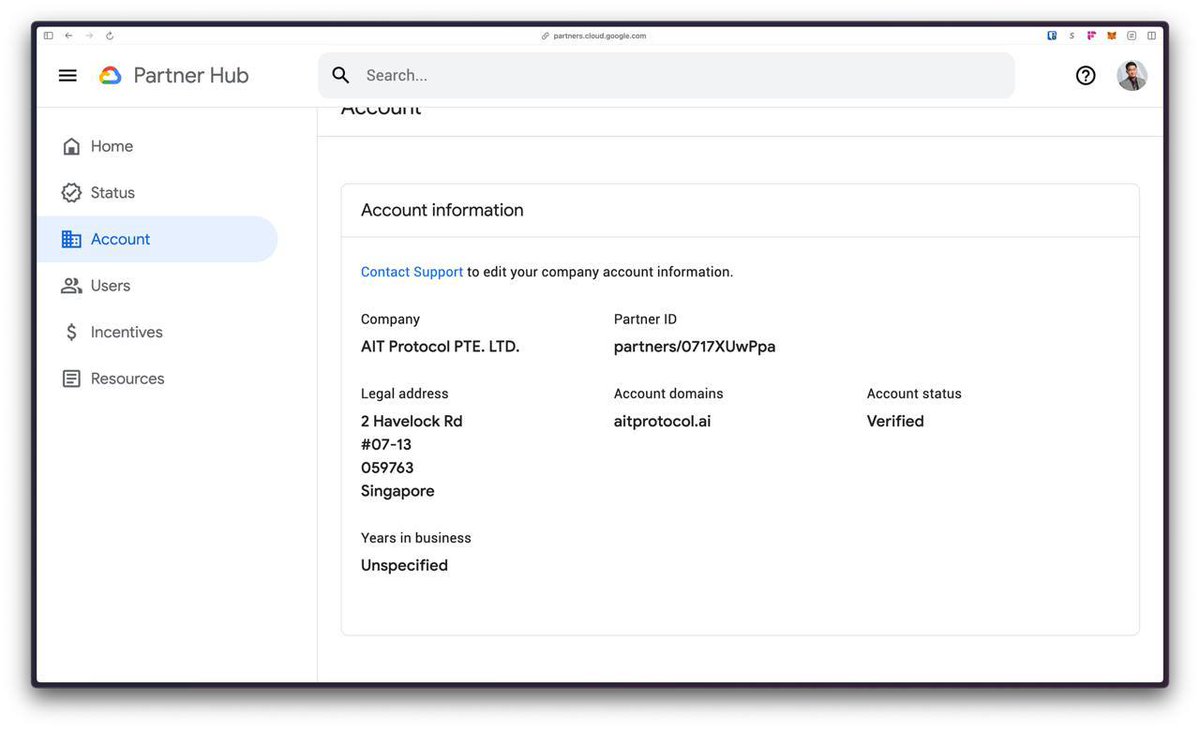Viewport: 1200px width, 729px height.
Task: Open the Contact Support link
Action: tap(411, 271)
